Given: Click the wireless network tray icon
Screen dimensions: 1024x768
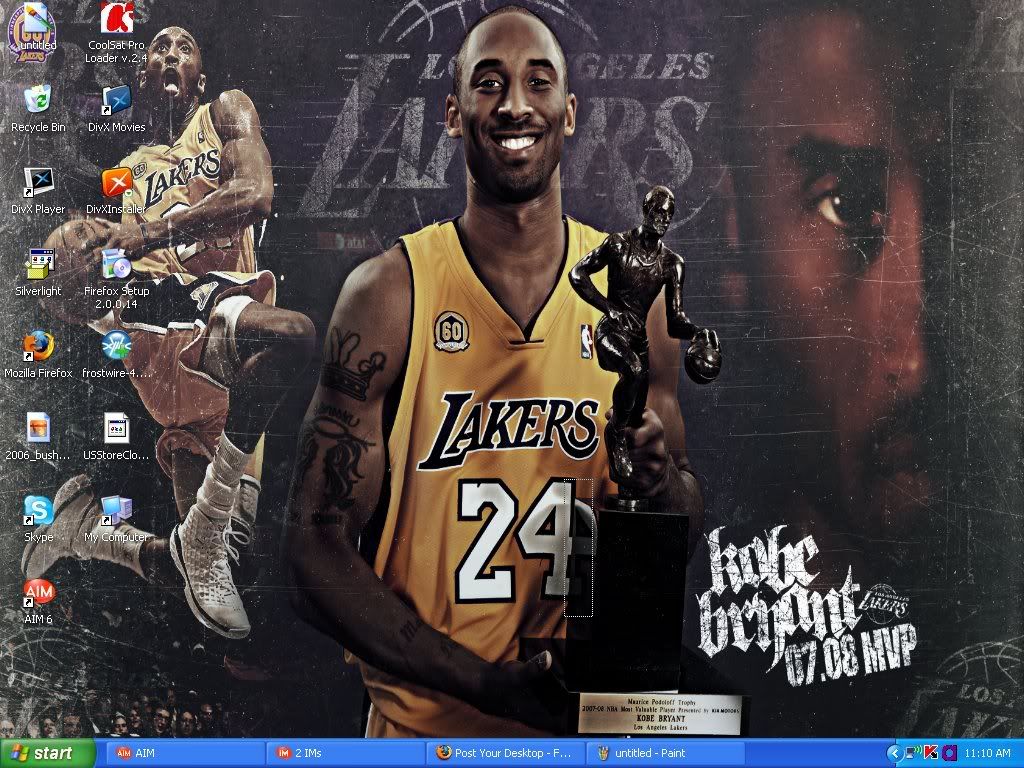Looking at the screenshot, I should pyautogui.click(x=914, y=753).
